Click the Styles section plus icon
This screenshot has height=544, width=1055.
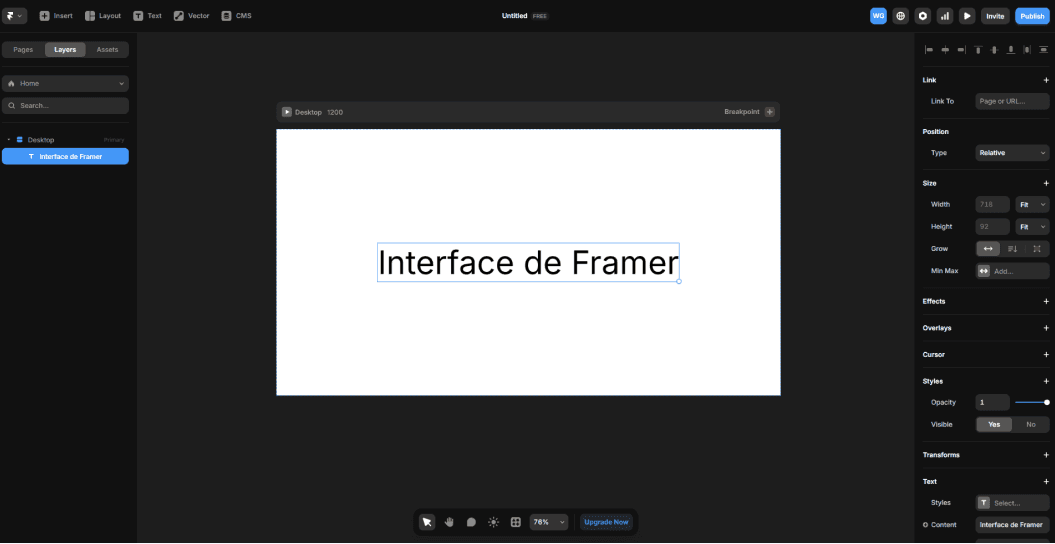tap(1046, 381)
